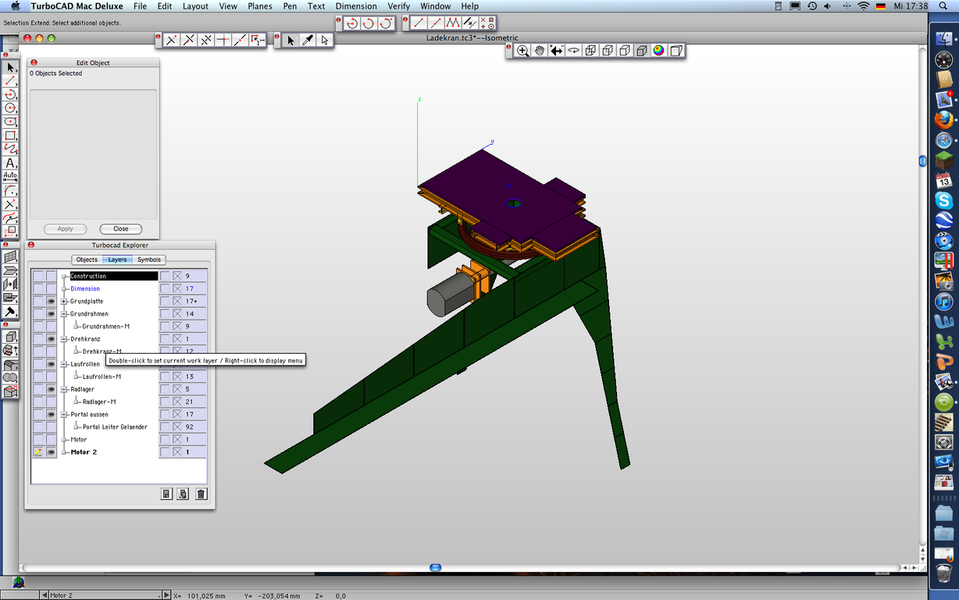Collapse the Portal aussen layer group
Viewport: 959px width, 600px height.
point(65,414)
